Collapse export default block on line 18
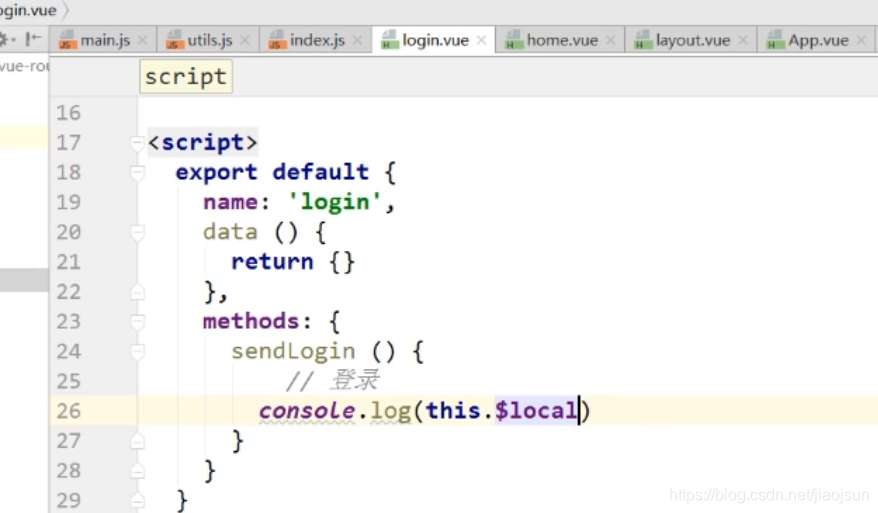 click(x=137, y=172)
